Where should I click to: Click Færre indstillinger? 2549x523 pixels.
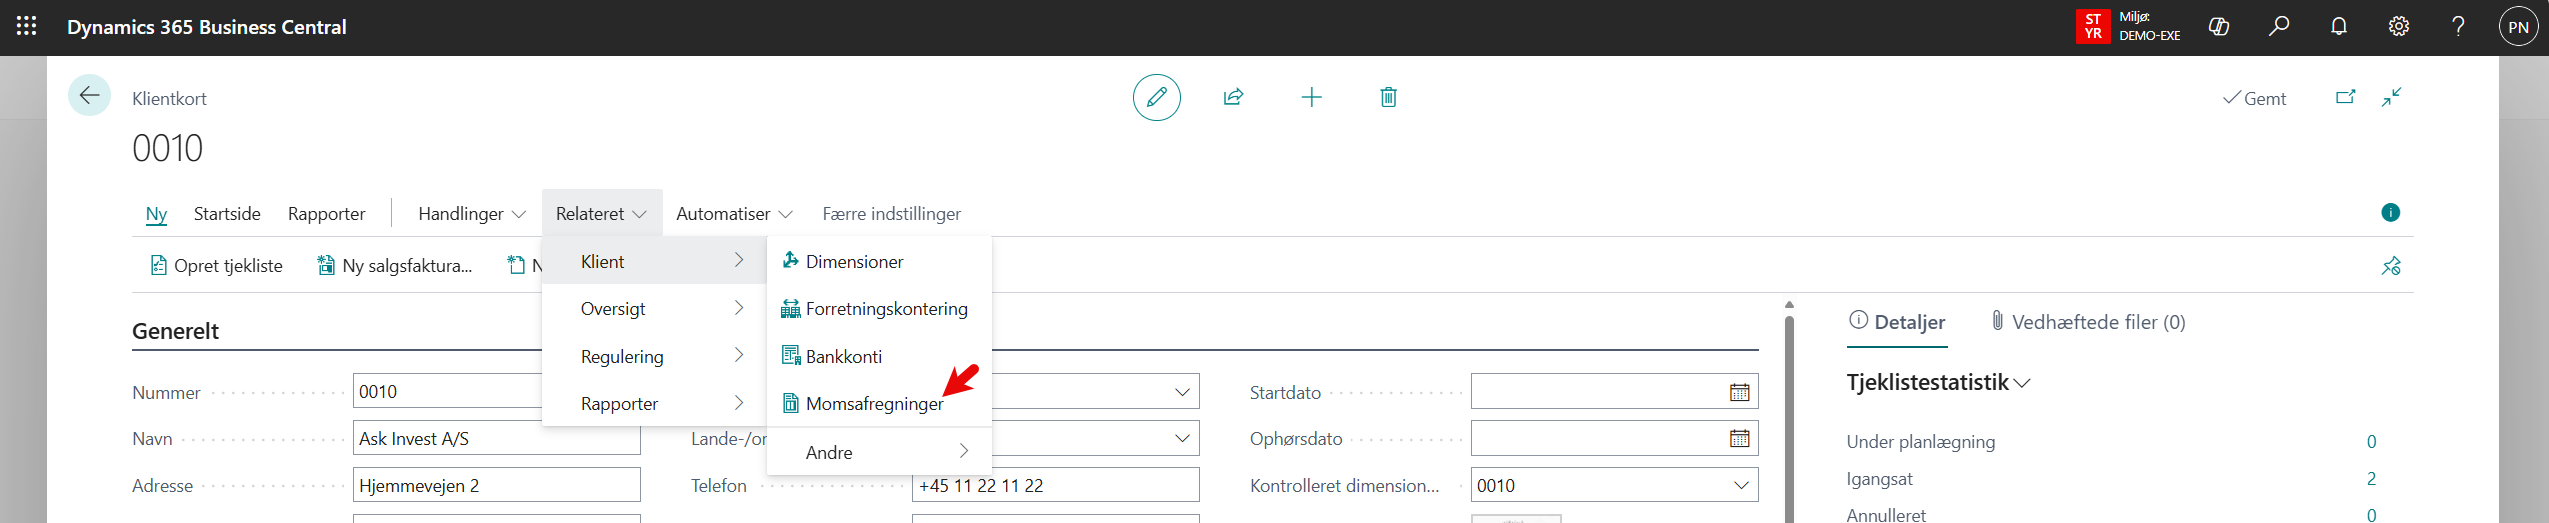891,213
